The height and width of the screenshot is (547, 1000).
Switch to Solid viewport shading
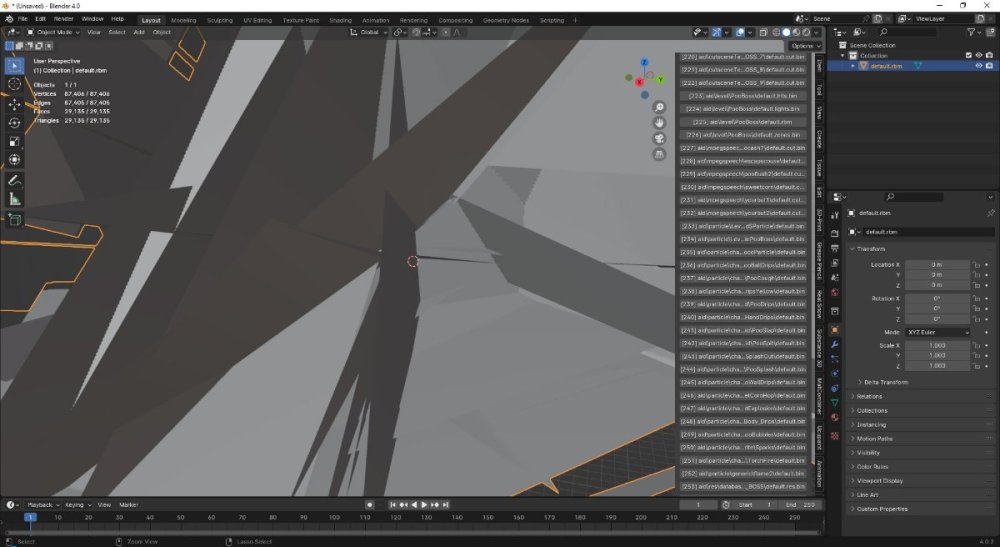coord(786,32)
